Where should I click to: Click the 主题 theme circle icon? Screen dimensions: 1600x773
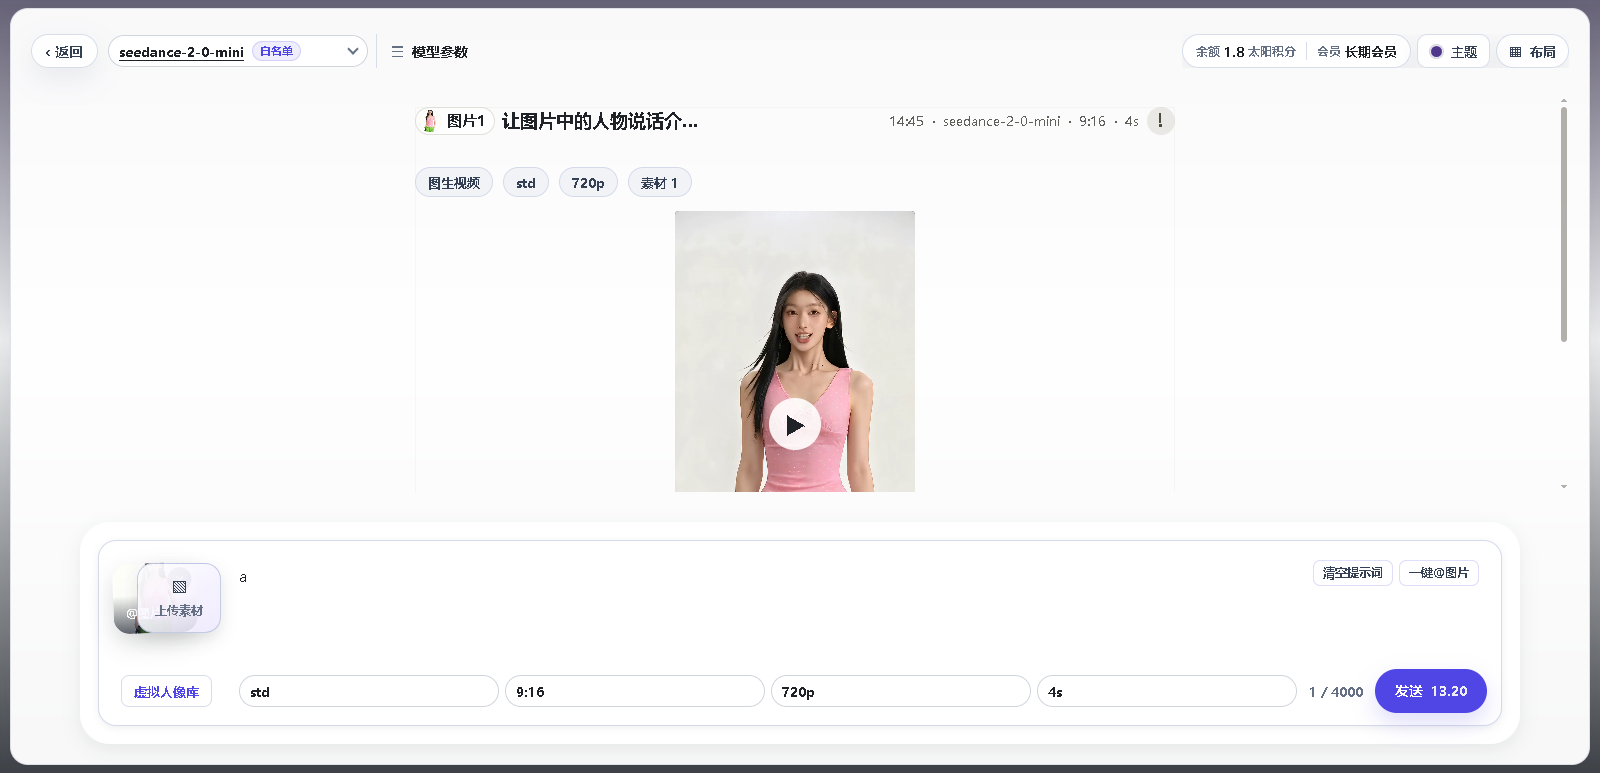click(x=1436, y=52)
